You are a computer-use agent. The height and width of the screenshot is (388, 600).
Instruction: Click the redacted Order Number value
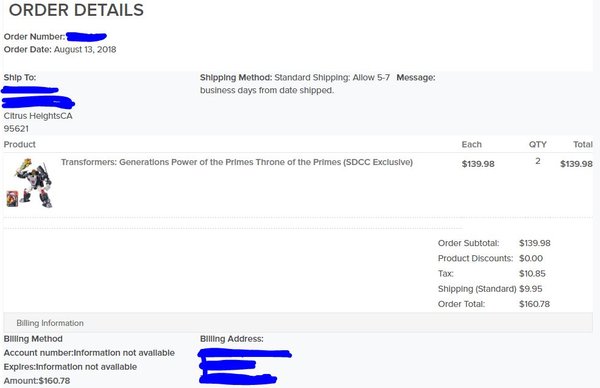[x=86, y=37]
